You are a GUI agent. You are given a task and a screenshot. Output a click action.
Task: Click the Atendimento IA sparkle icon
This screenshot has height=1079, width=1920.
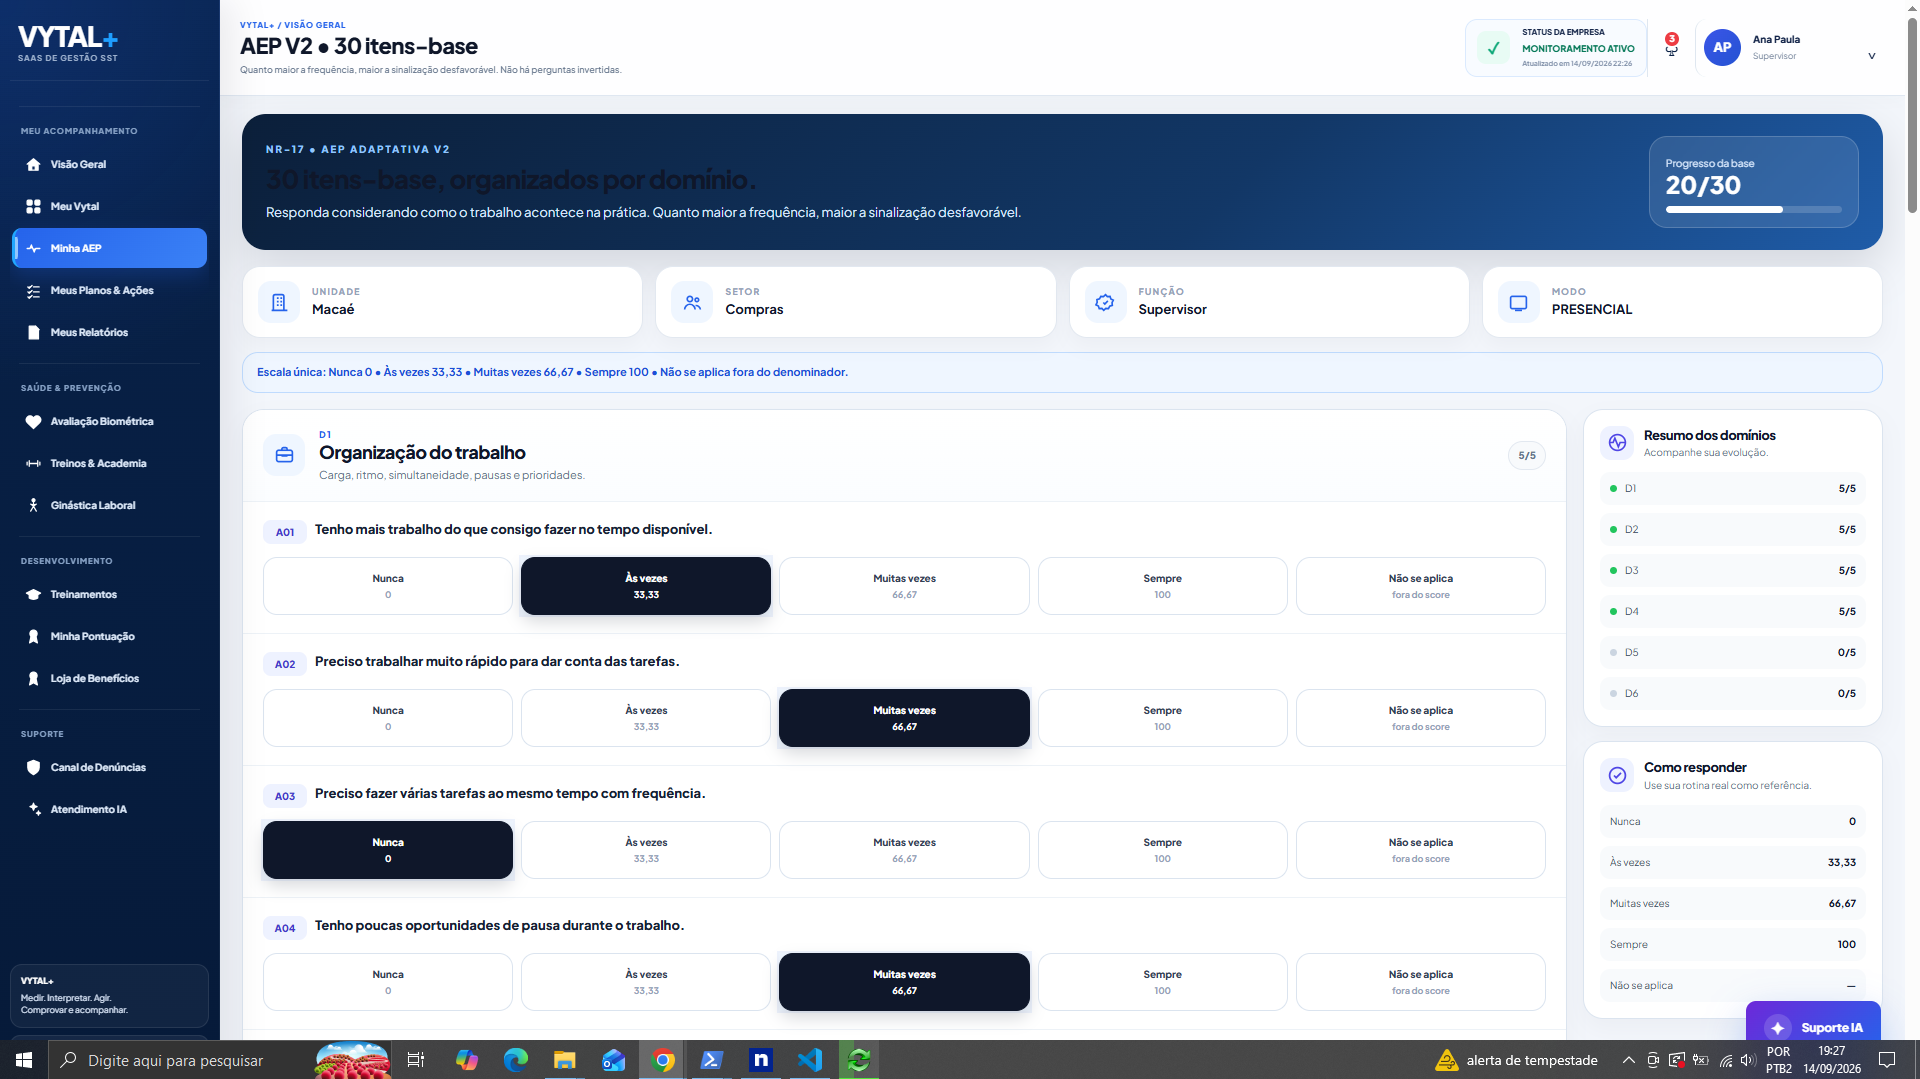click(x=34, y=809)
